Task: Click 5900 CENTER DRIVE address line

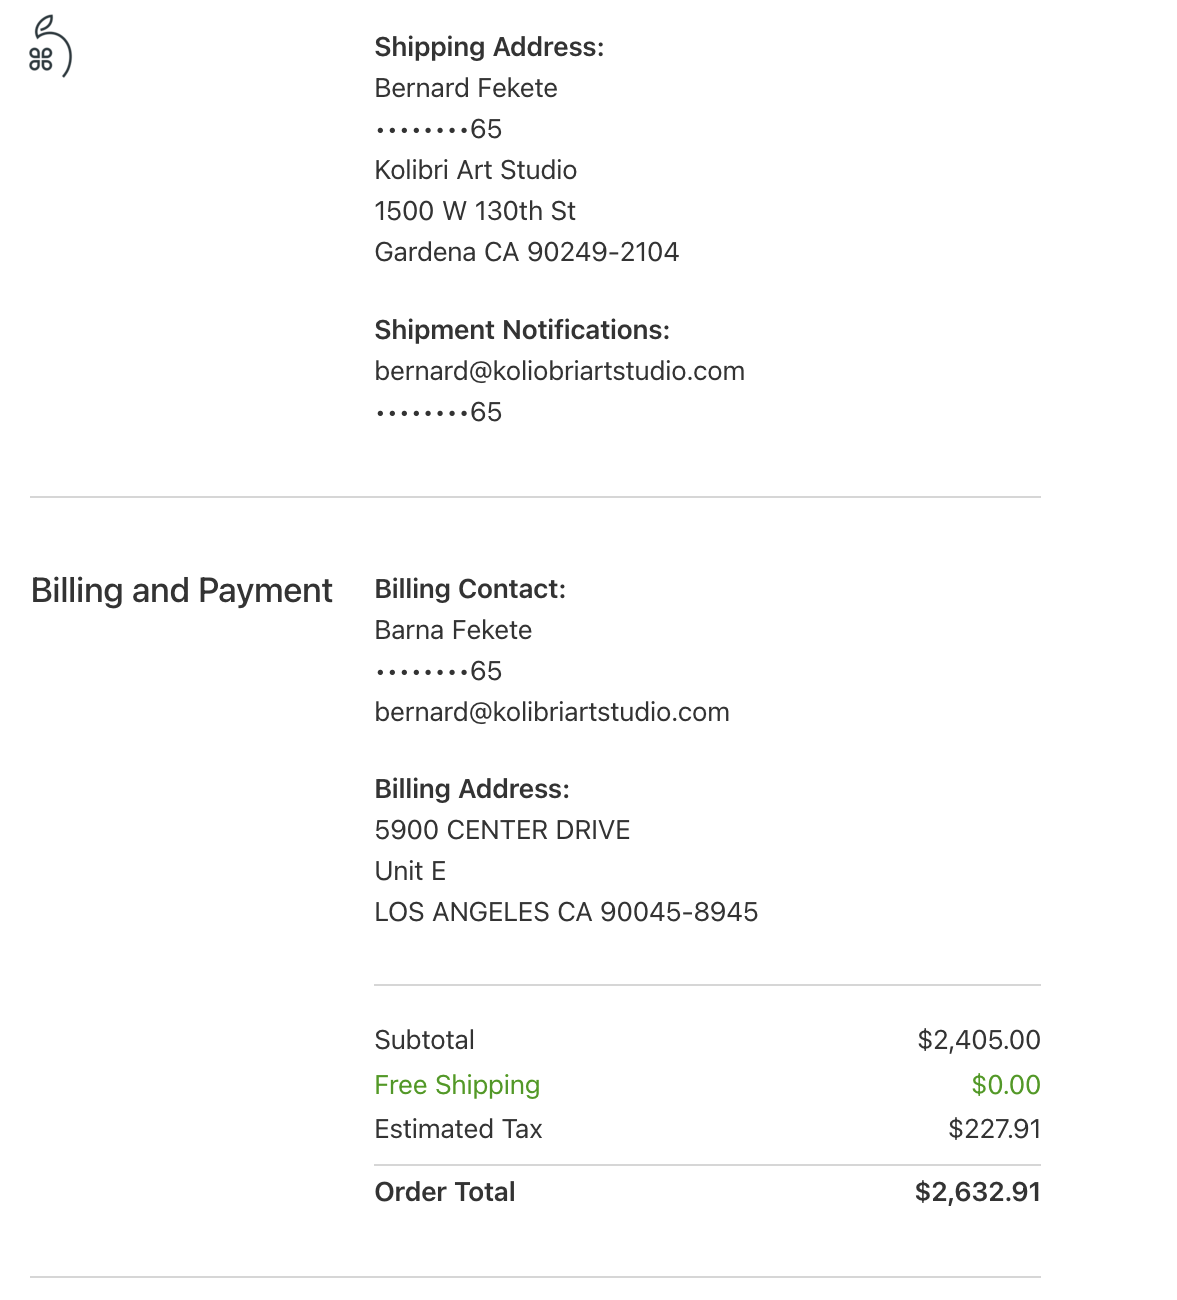Action: pyautogui.click(x=502, y=830)
